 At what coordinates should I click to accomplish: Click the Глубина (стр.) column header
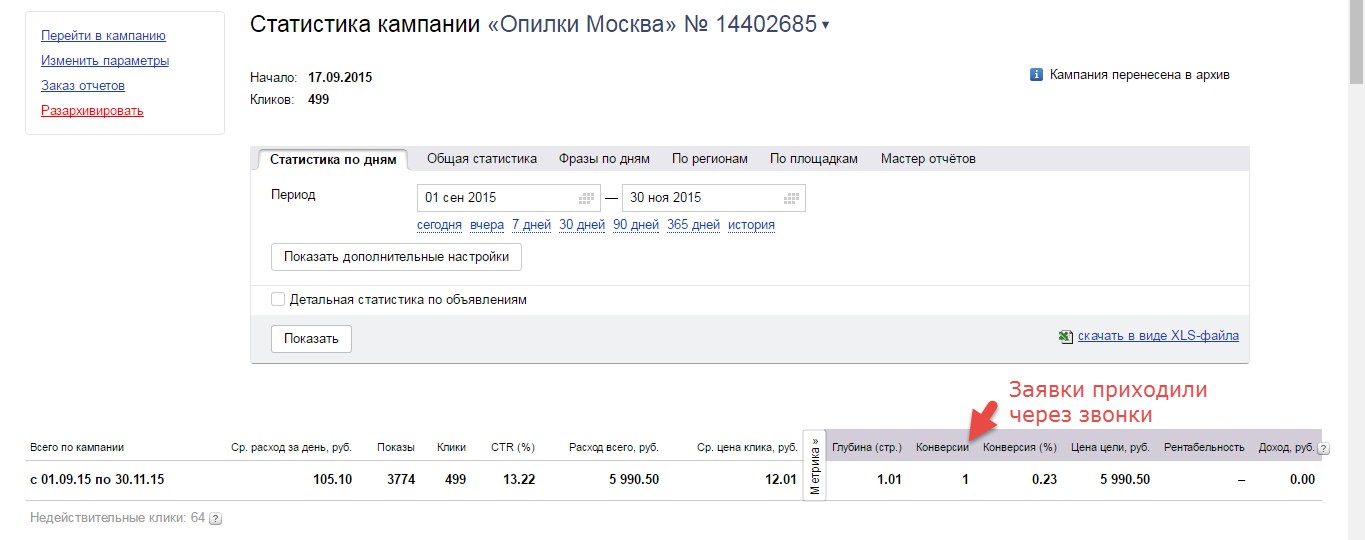coord(867,448)
